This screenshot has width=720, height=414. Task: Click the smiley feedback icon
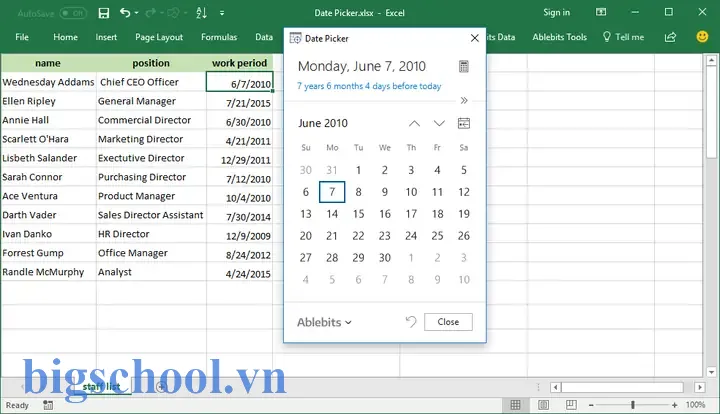[702, 36]
